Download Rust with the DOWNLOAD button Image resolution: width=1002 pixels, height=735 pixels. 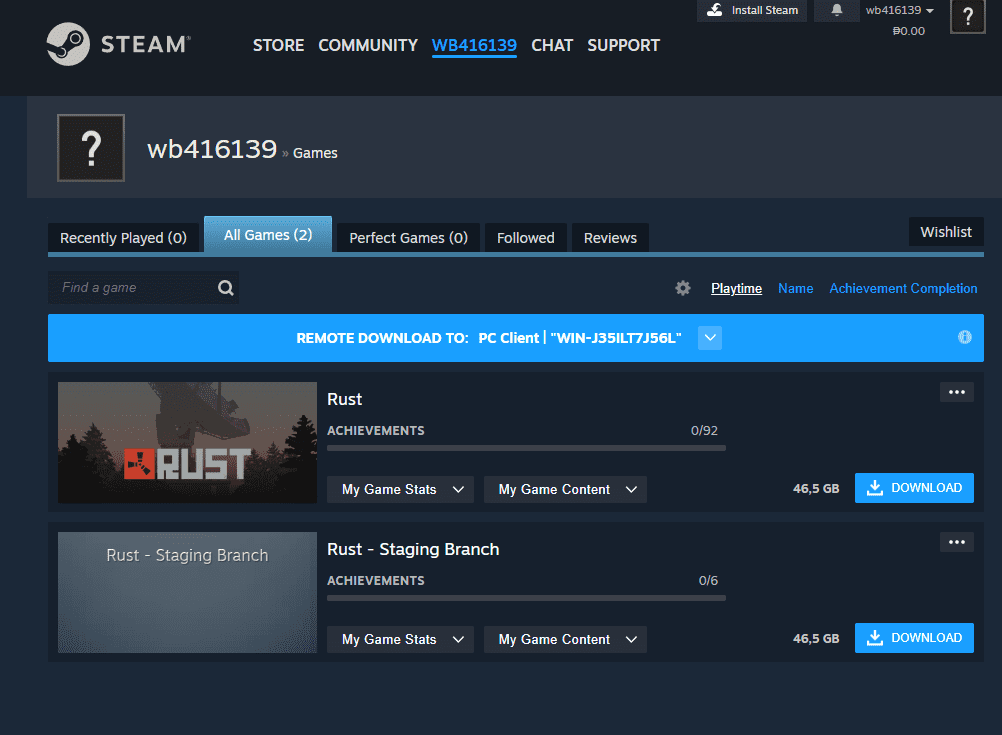913,487
